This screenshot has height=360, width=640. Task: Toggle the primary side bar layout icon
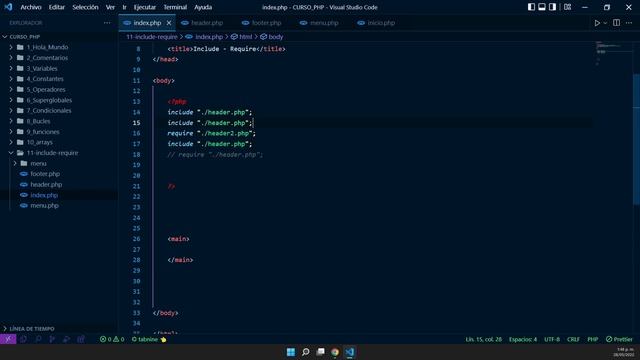coord(531,7)
